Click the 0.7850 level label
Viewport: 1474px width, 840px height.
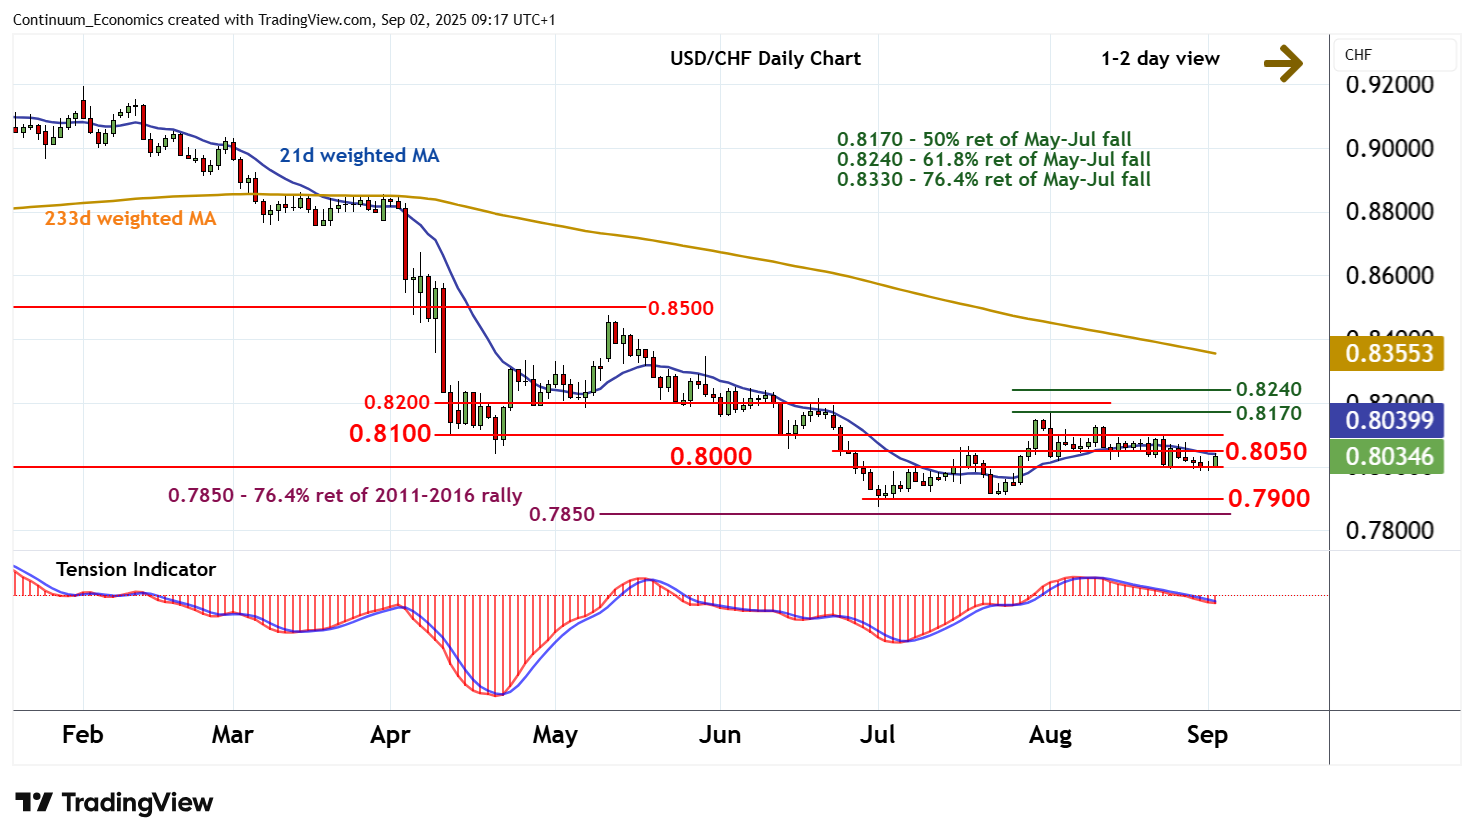pyautogui.click(x=562, y=514)
